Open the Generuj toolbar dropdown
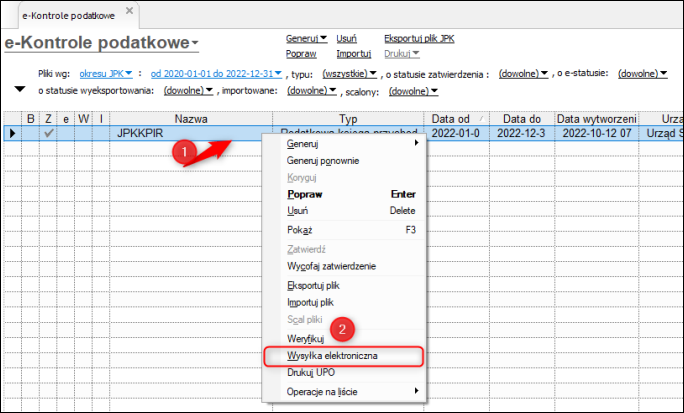Image resolution: width=684 pixels, height=413 pixels. (306, 38)
